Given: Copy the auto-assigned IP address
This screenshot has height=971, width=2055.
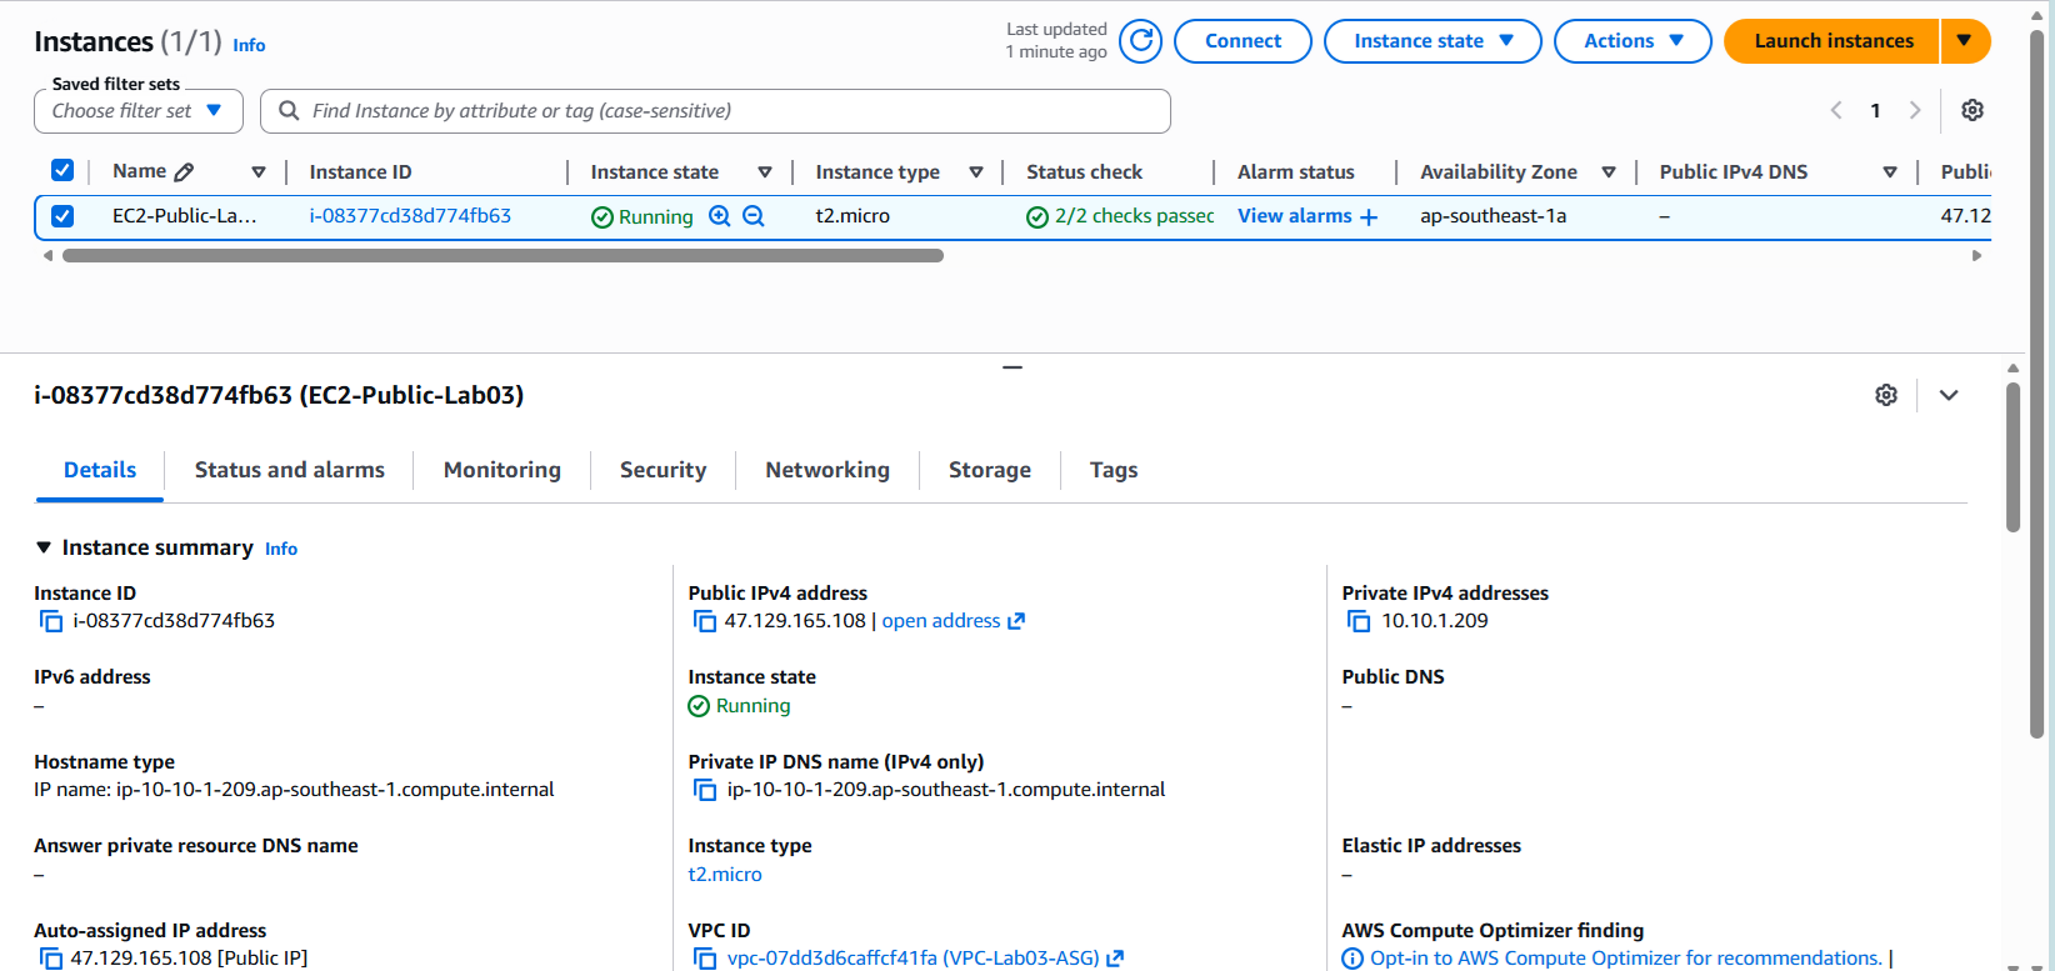Looking at the screenshot, I should (51, 958).
